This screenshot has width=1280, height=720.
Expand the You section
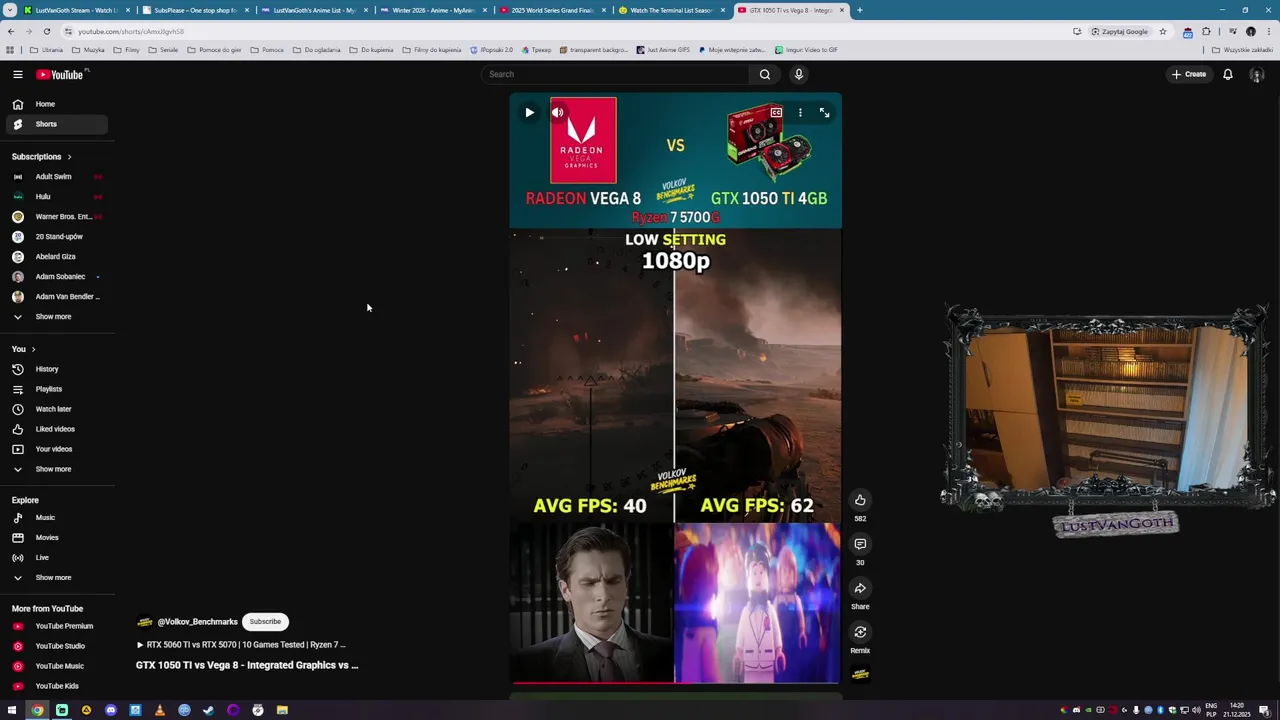[x=24, y=349]
